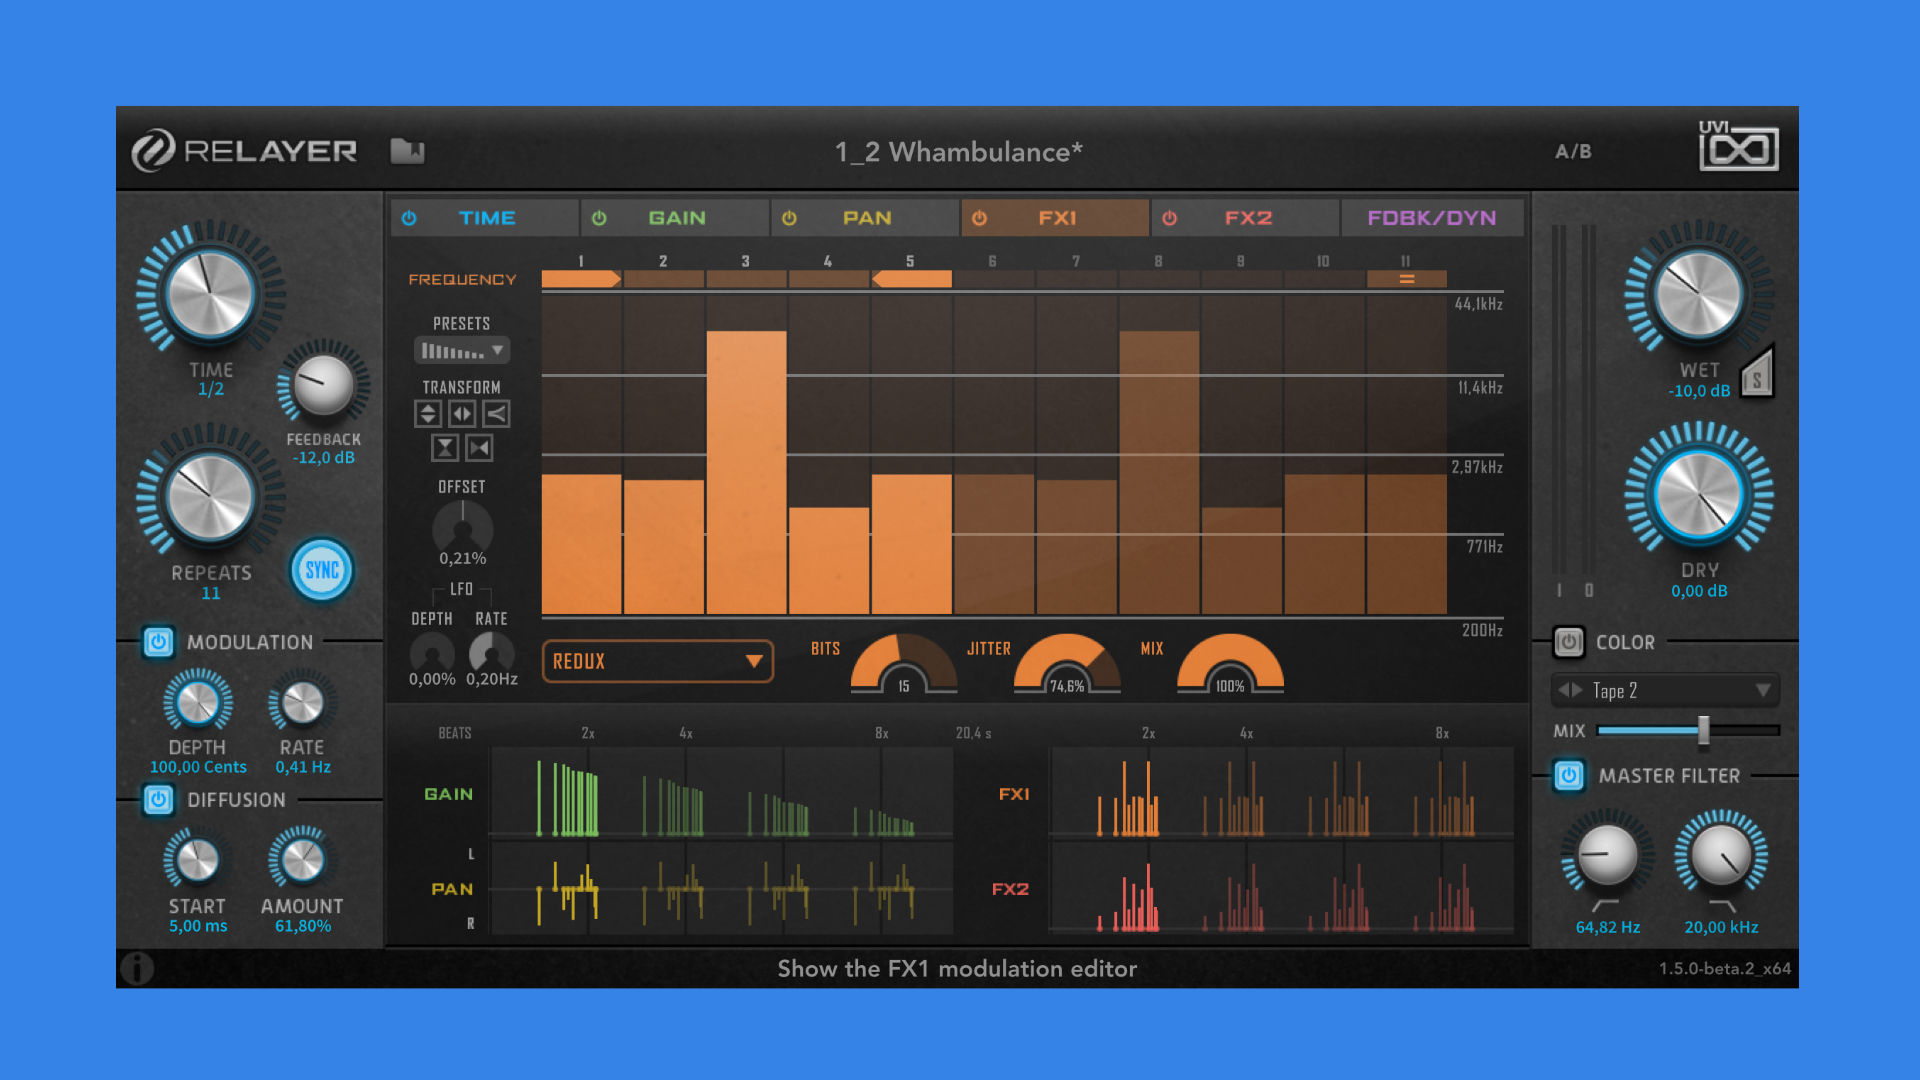Enable the COLOR section power switch

click(1568, 642)
